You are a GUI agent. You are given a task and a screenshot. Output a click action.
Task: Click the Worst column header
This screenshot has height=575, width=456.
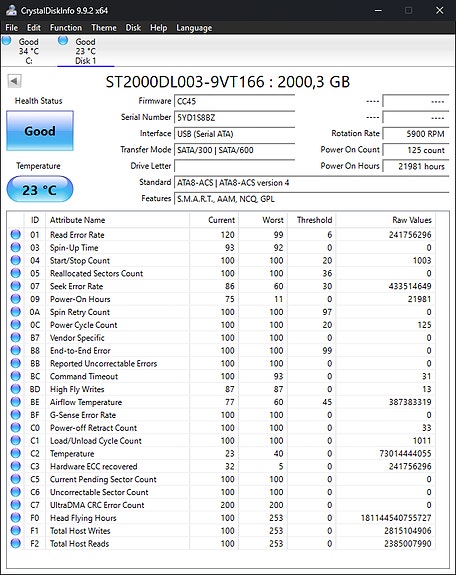coord(263,220)
